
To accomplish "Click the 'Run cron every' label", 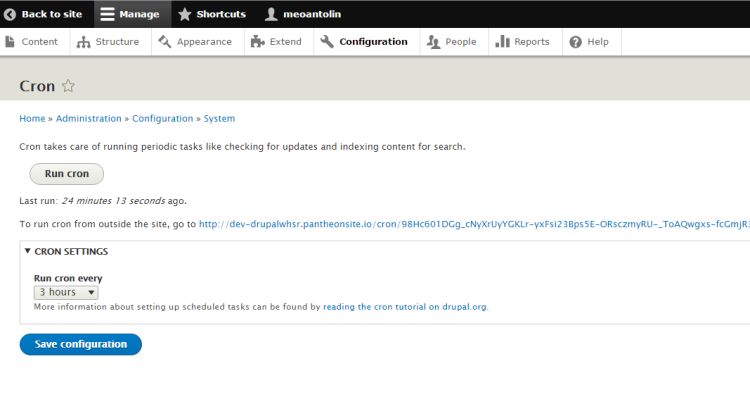I will 68,278.
